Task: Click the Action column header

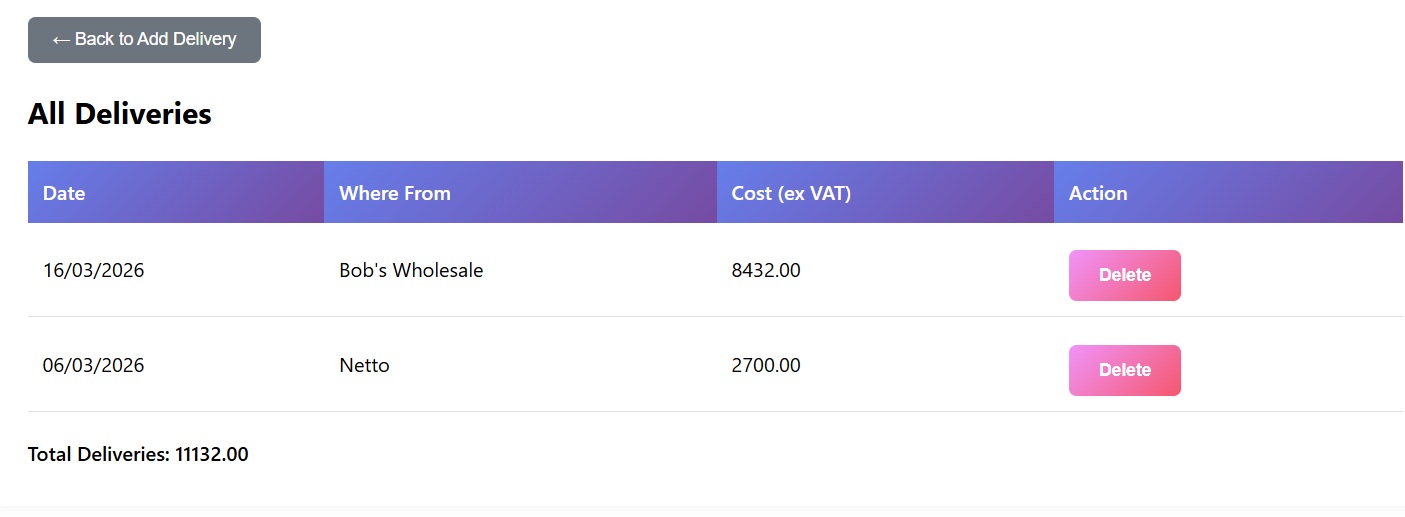Action: point(1098,193)
